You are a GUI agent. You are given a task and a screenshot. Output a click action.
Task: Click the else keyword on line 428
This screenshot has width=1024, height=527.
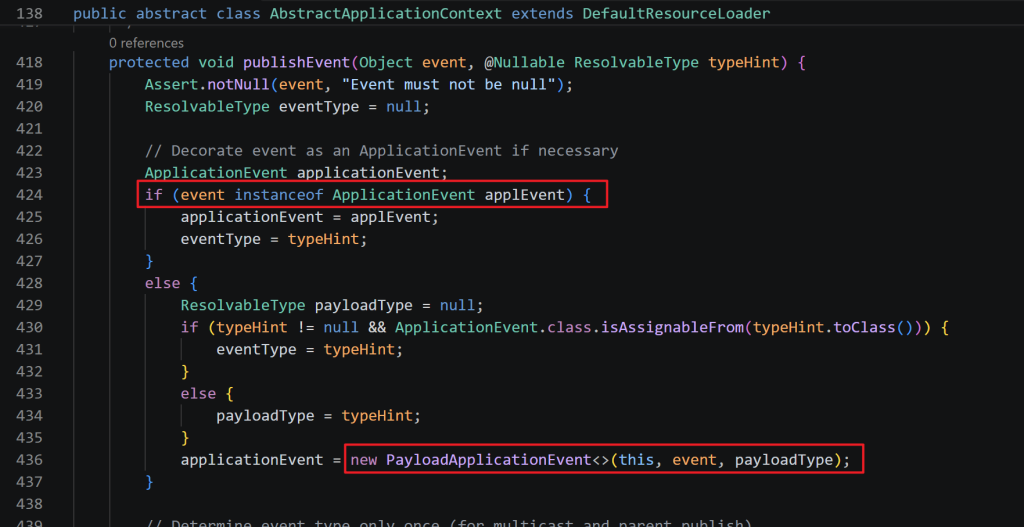pos(163,283)
